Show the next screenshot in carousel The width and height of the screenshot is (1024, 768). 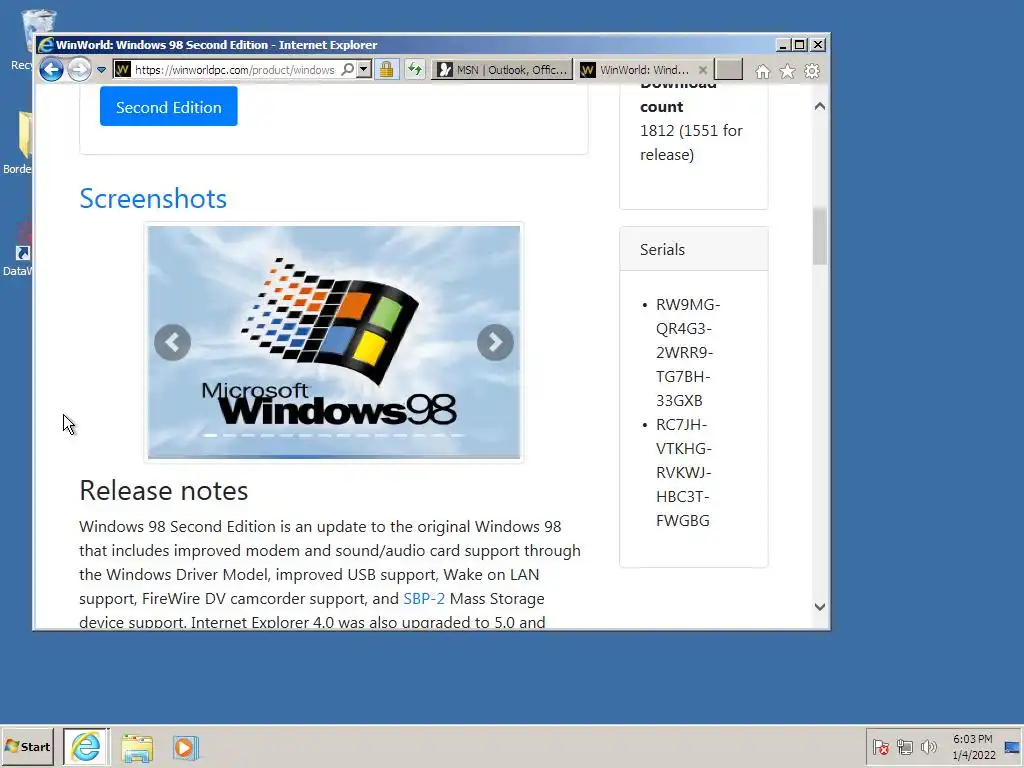[x=495, y=342]
